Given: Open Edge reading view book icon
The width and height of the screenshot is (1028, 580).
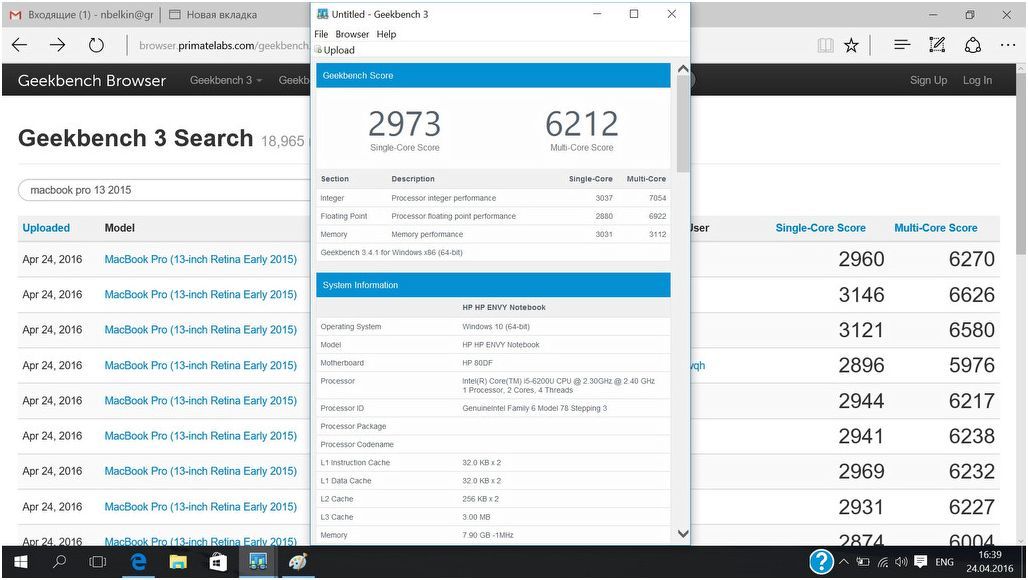Looking at the screenshot, I should coord(825,45).
